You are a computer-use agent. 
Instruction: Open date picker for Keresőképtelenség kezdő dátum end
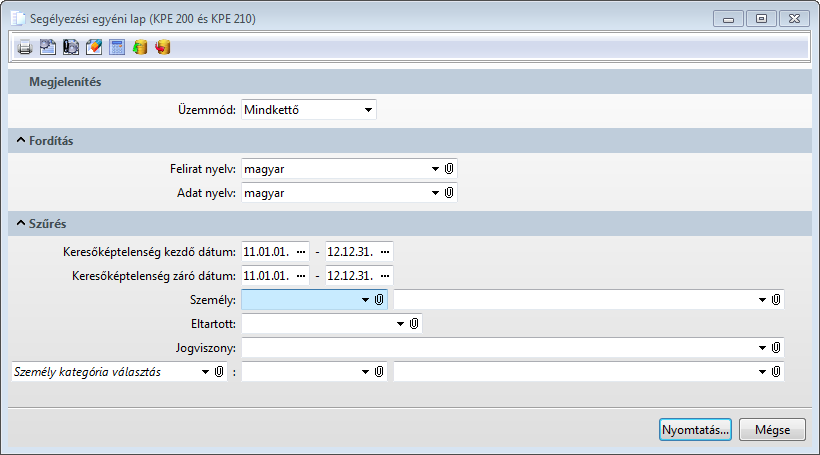[x=385, y=252]
